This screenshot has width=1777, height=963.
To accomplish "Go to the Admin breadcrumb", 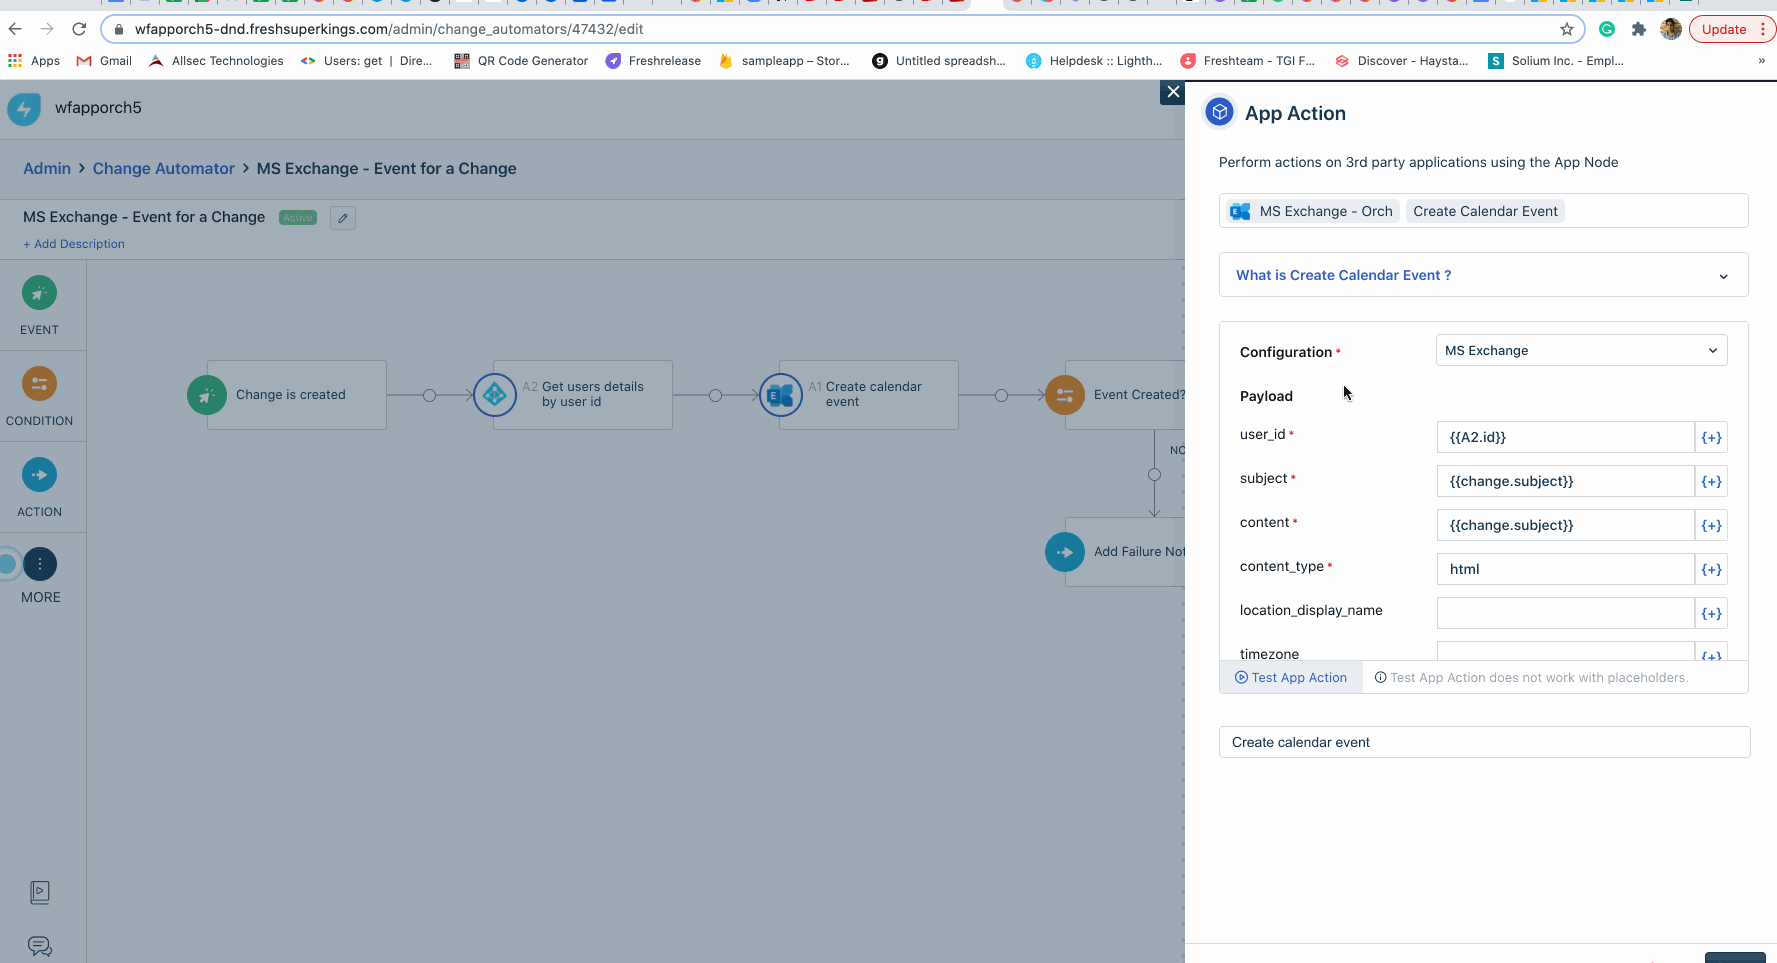I will tap(47, 168).
